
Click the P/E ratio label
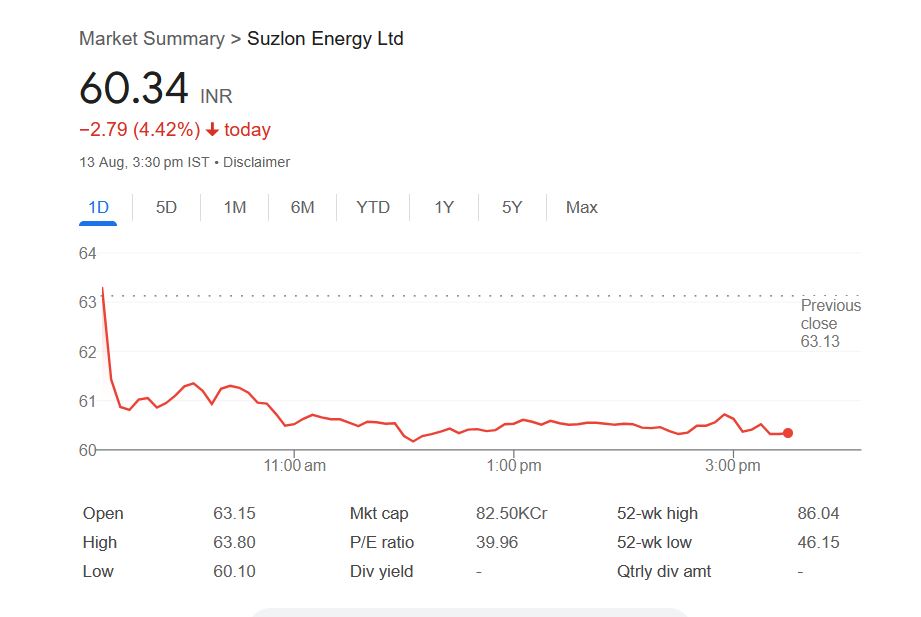pyautogui.click(x=381, y=543)
